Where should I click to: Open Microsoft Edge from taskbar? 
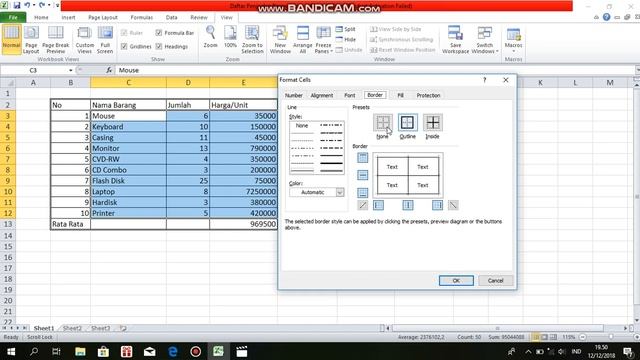[173, 351]
